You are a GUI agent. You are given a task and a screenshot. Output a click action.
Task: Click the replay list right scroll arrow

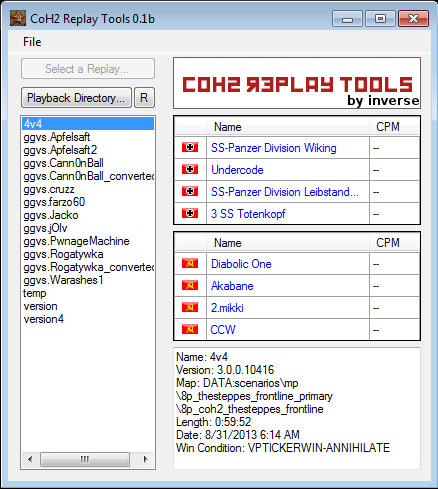pos(145,459)
